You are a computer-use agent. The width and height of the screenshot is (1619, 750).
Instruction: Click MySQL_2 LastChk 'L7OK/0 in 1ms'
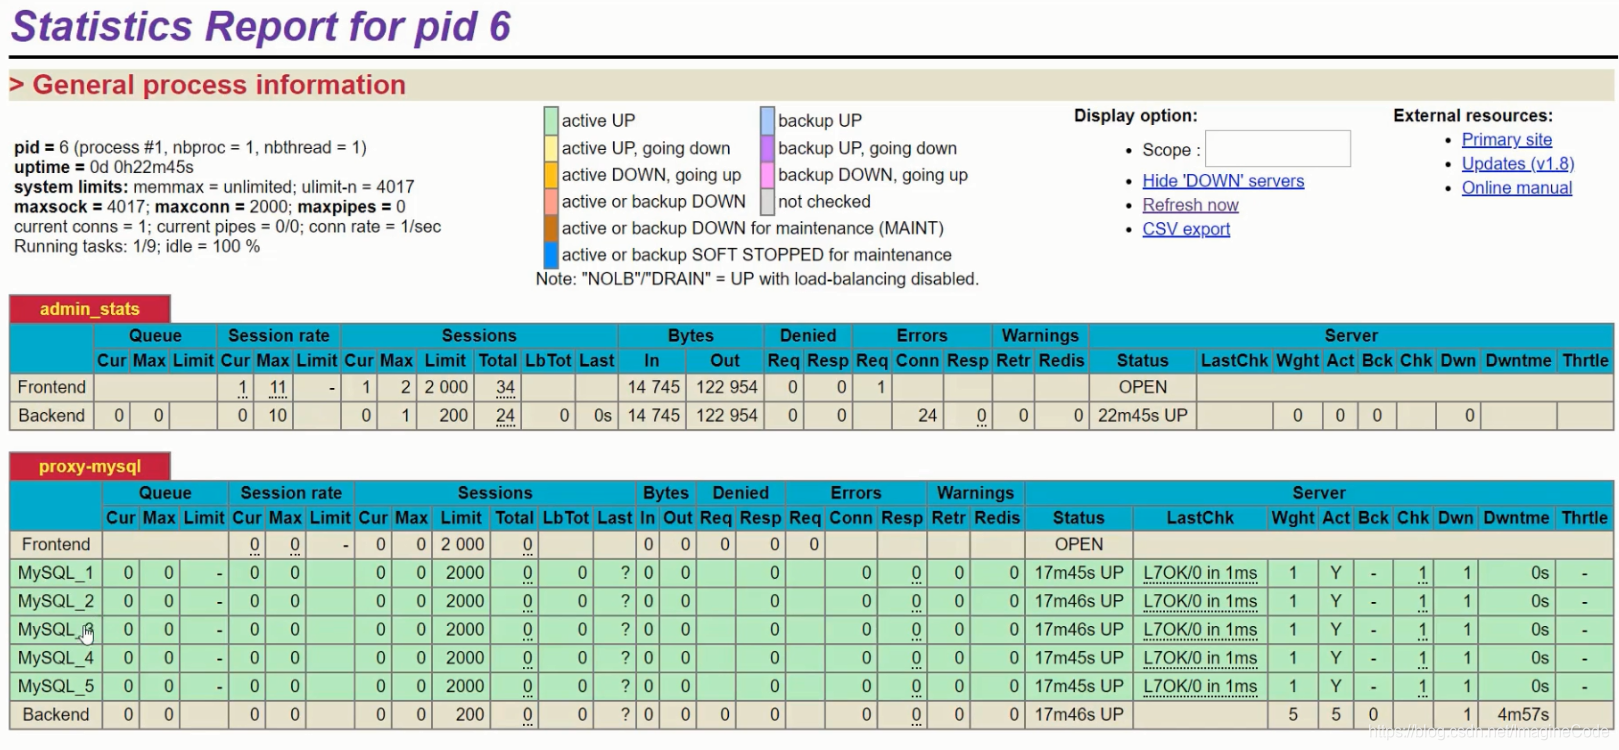point(1200,601)
